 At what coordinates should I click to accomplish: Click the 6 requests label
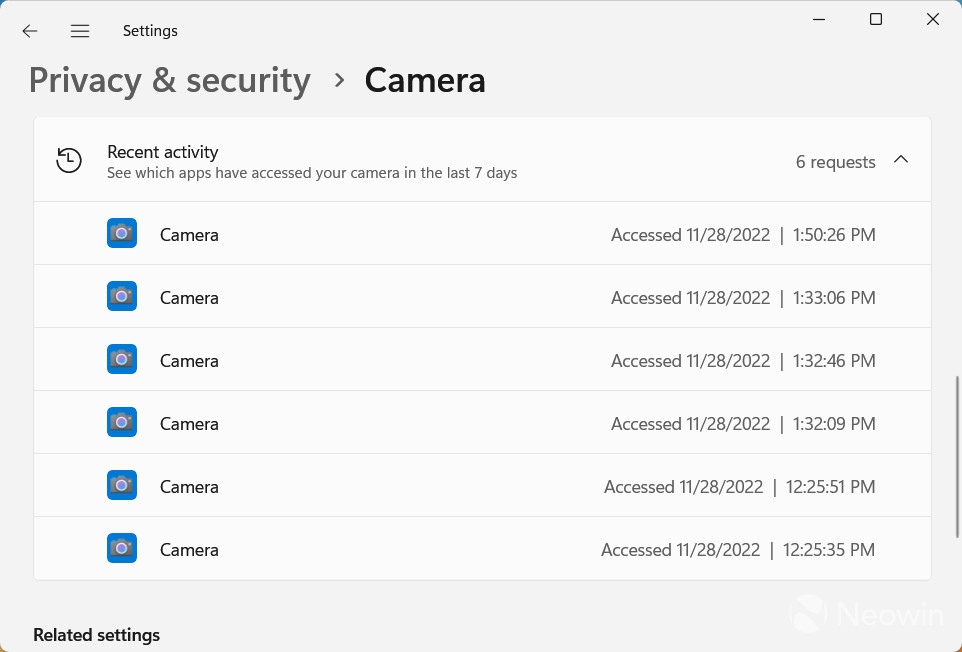point(835,162)
